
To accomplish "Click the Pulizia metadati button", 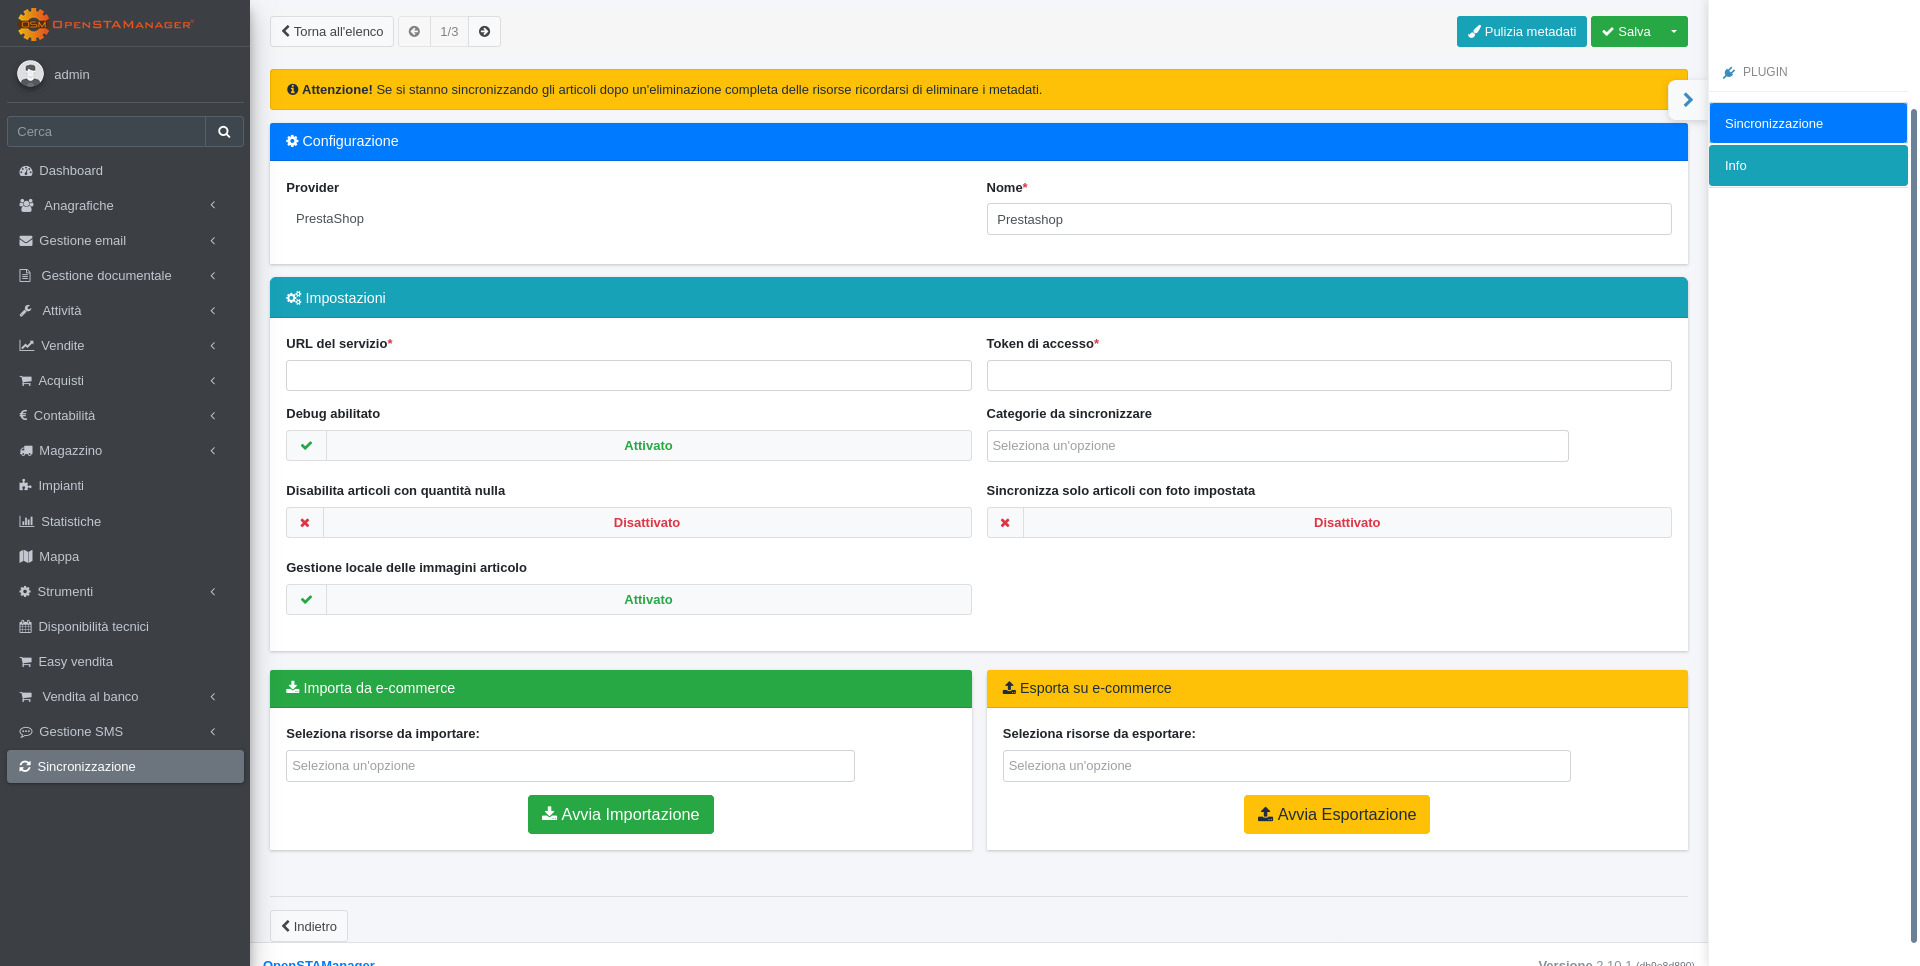I will tap(1521, 32).
